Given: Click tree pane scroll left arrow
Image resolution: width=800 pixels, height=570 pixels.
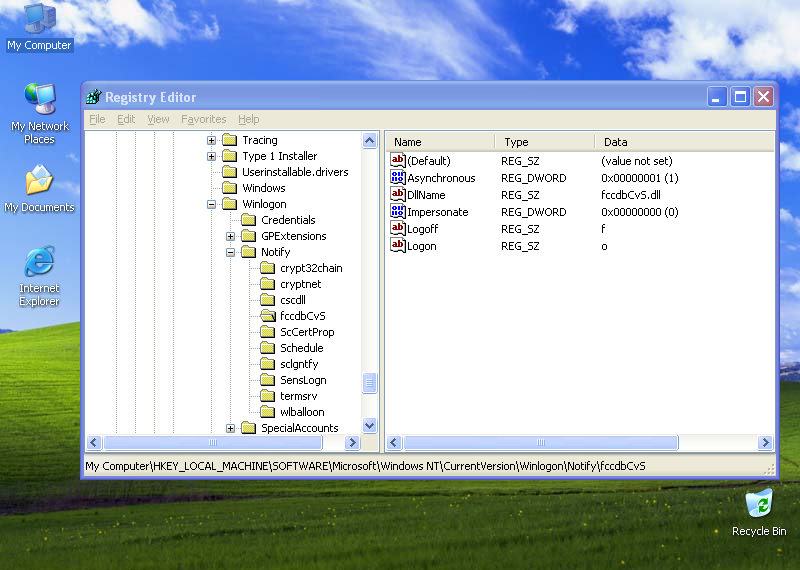Looking at the screenshot, I should tap(94, 442).
